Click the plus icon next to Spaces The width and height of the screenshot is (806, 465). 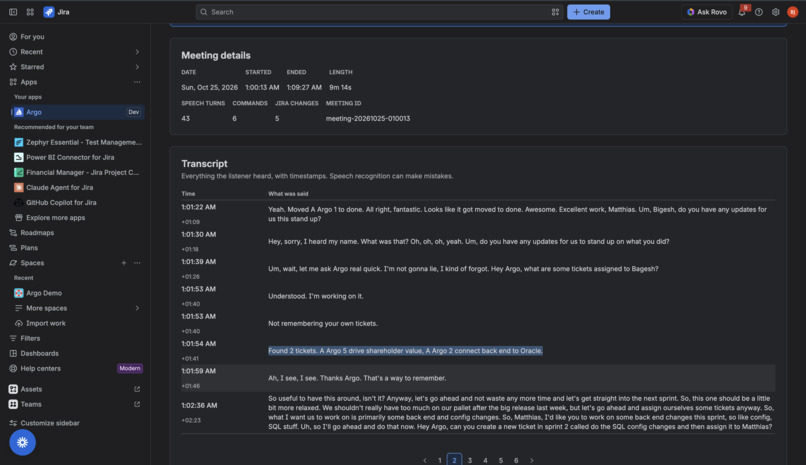click(x=124, y=263)
